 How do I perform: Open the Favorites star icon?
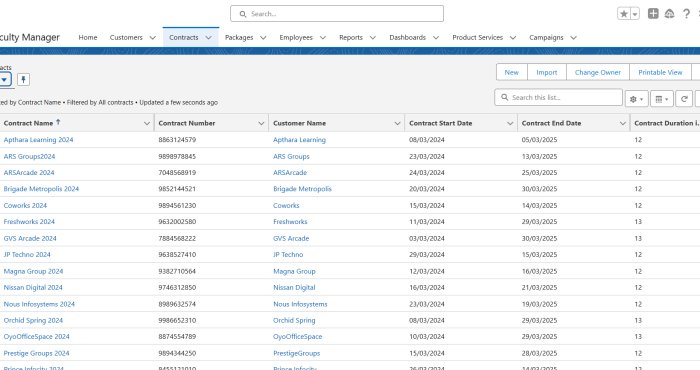point(624,14)
